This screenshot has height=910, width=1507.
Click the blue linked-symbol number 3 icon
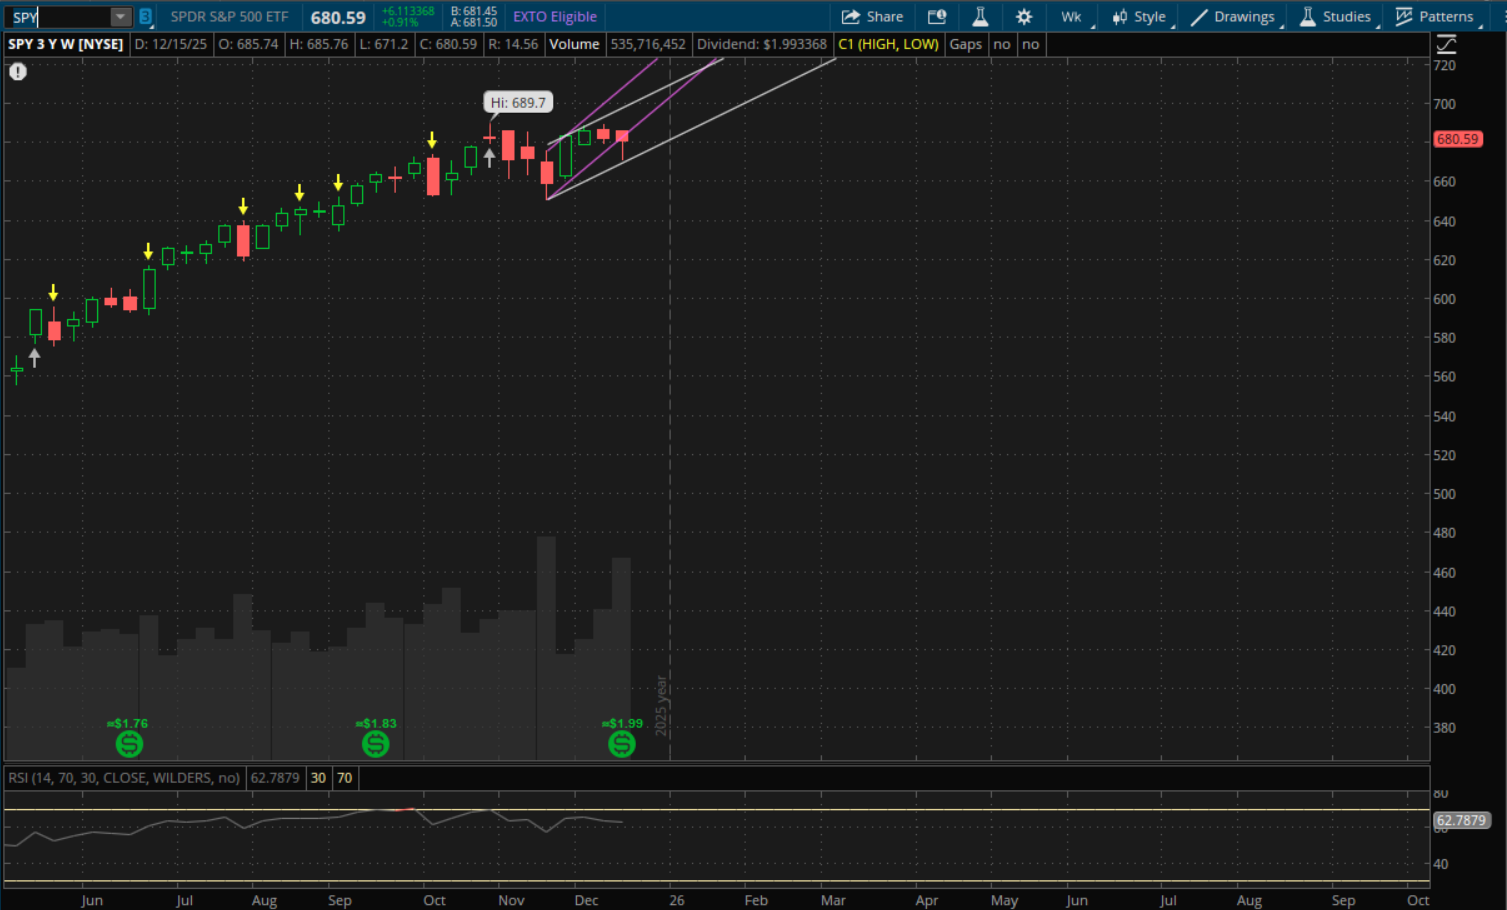point(146,17)
